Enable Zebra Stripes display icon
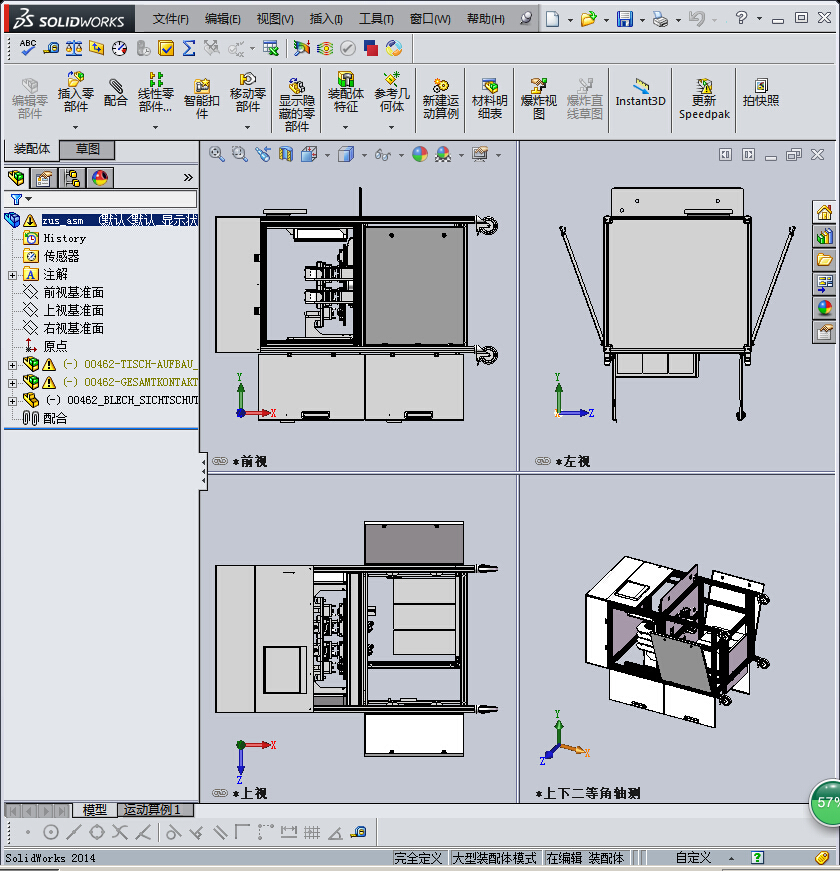 325,48
